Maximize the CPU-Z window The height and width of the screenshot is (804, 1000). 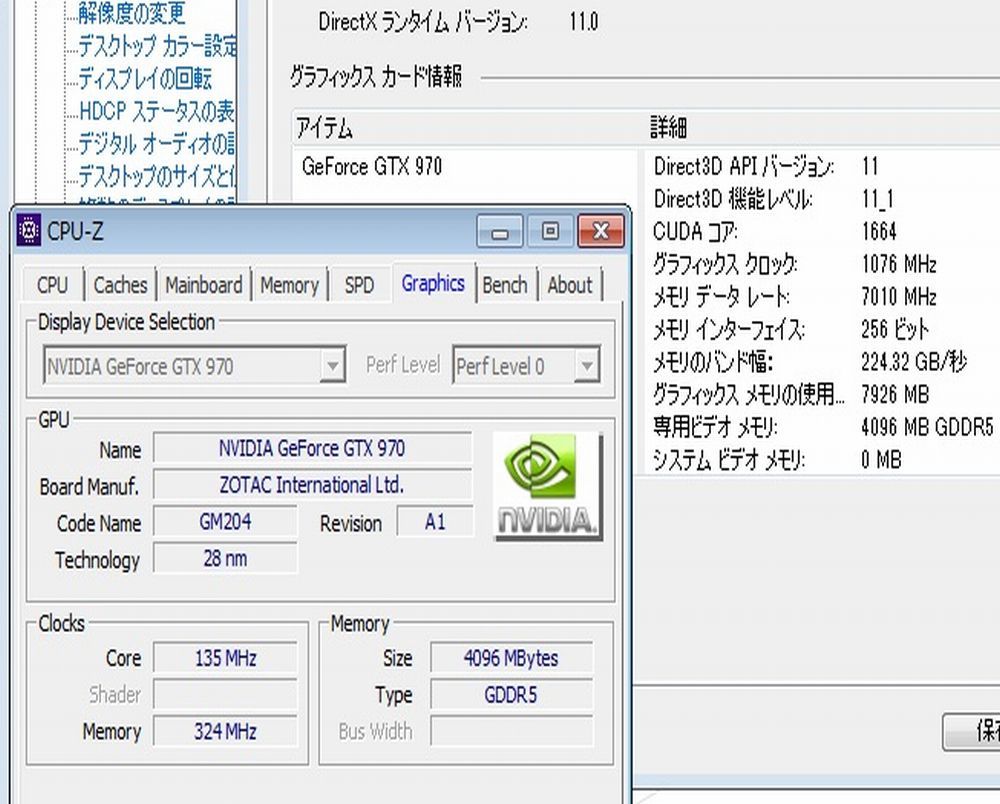click(x=550, y=233)
